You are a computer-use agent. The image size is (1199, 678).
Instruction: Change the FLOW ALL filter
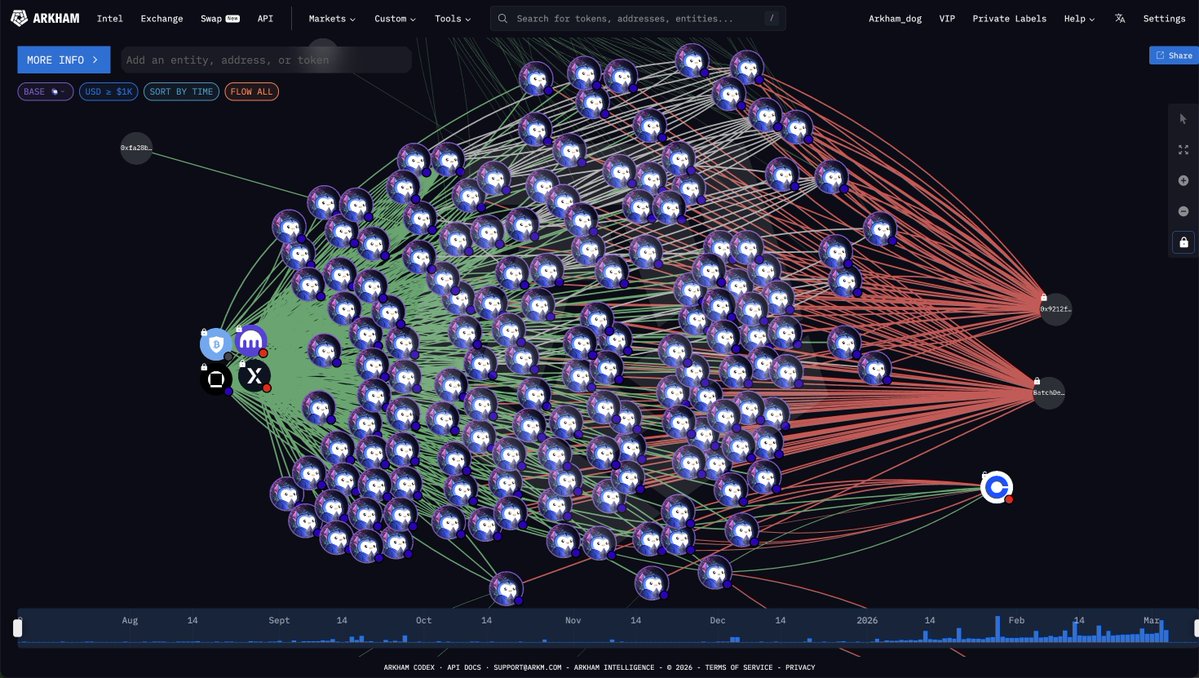[252, 92]
